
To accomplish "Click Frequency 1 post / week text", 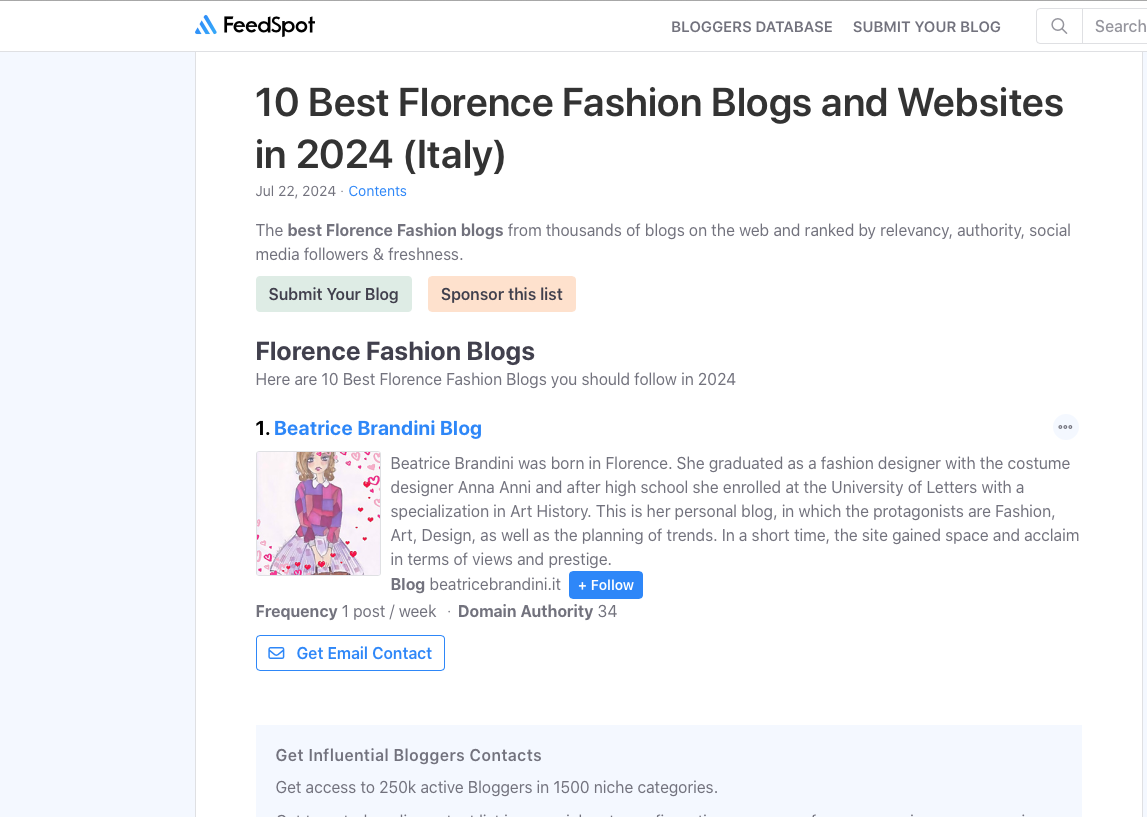I will coord(345,611).
